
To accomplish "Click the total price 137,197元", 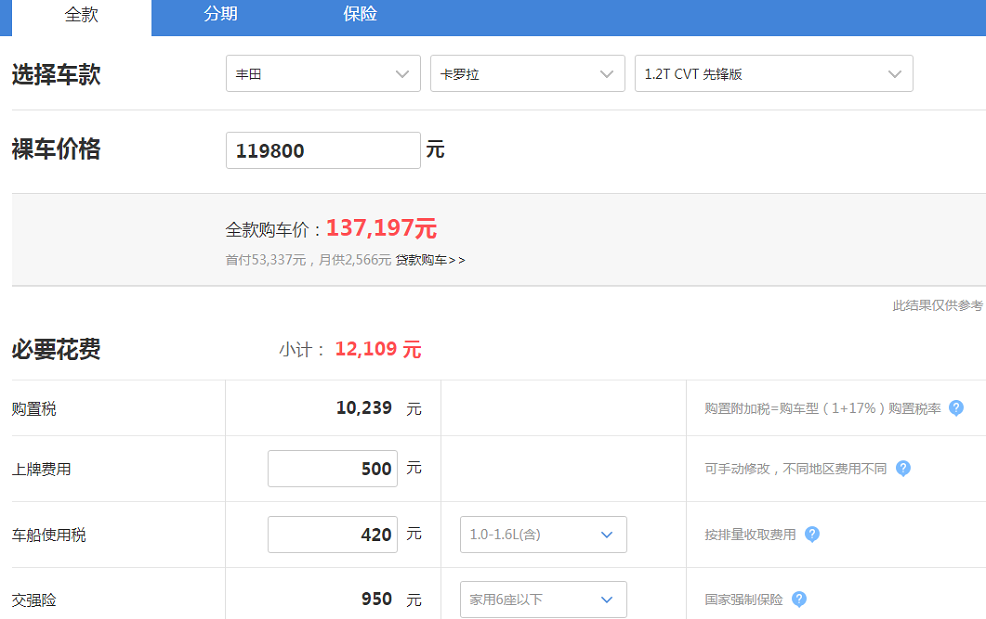I will coord(381,228).
